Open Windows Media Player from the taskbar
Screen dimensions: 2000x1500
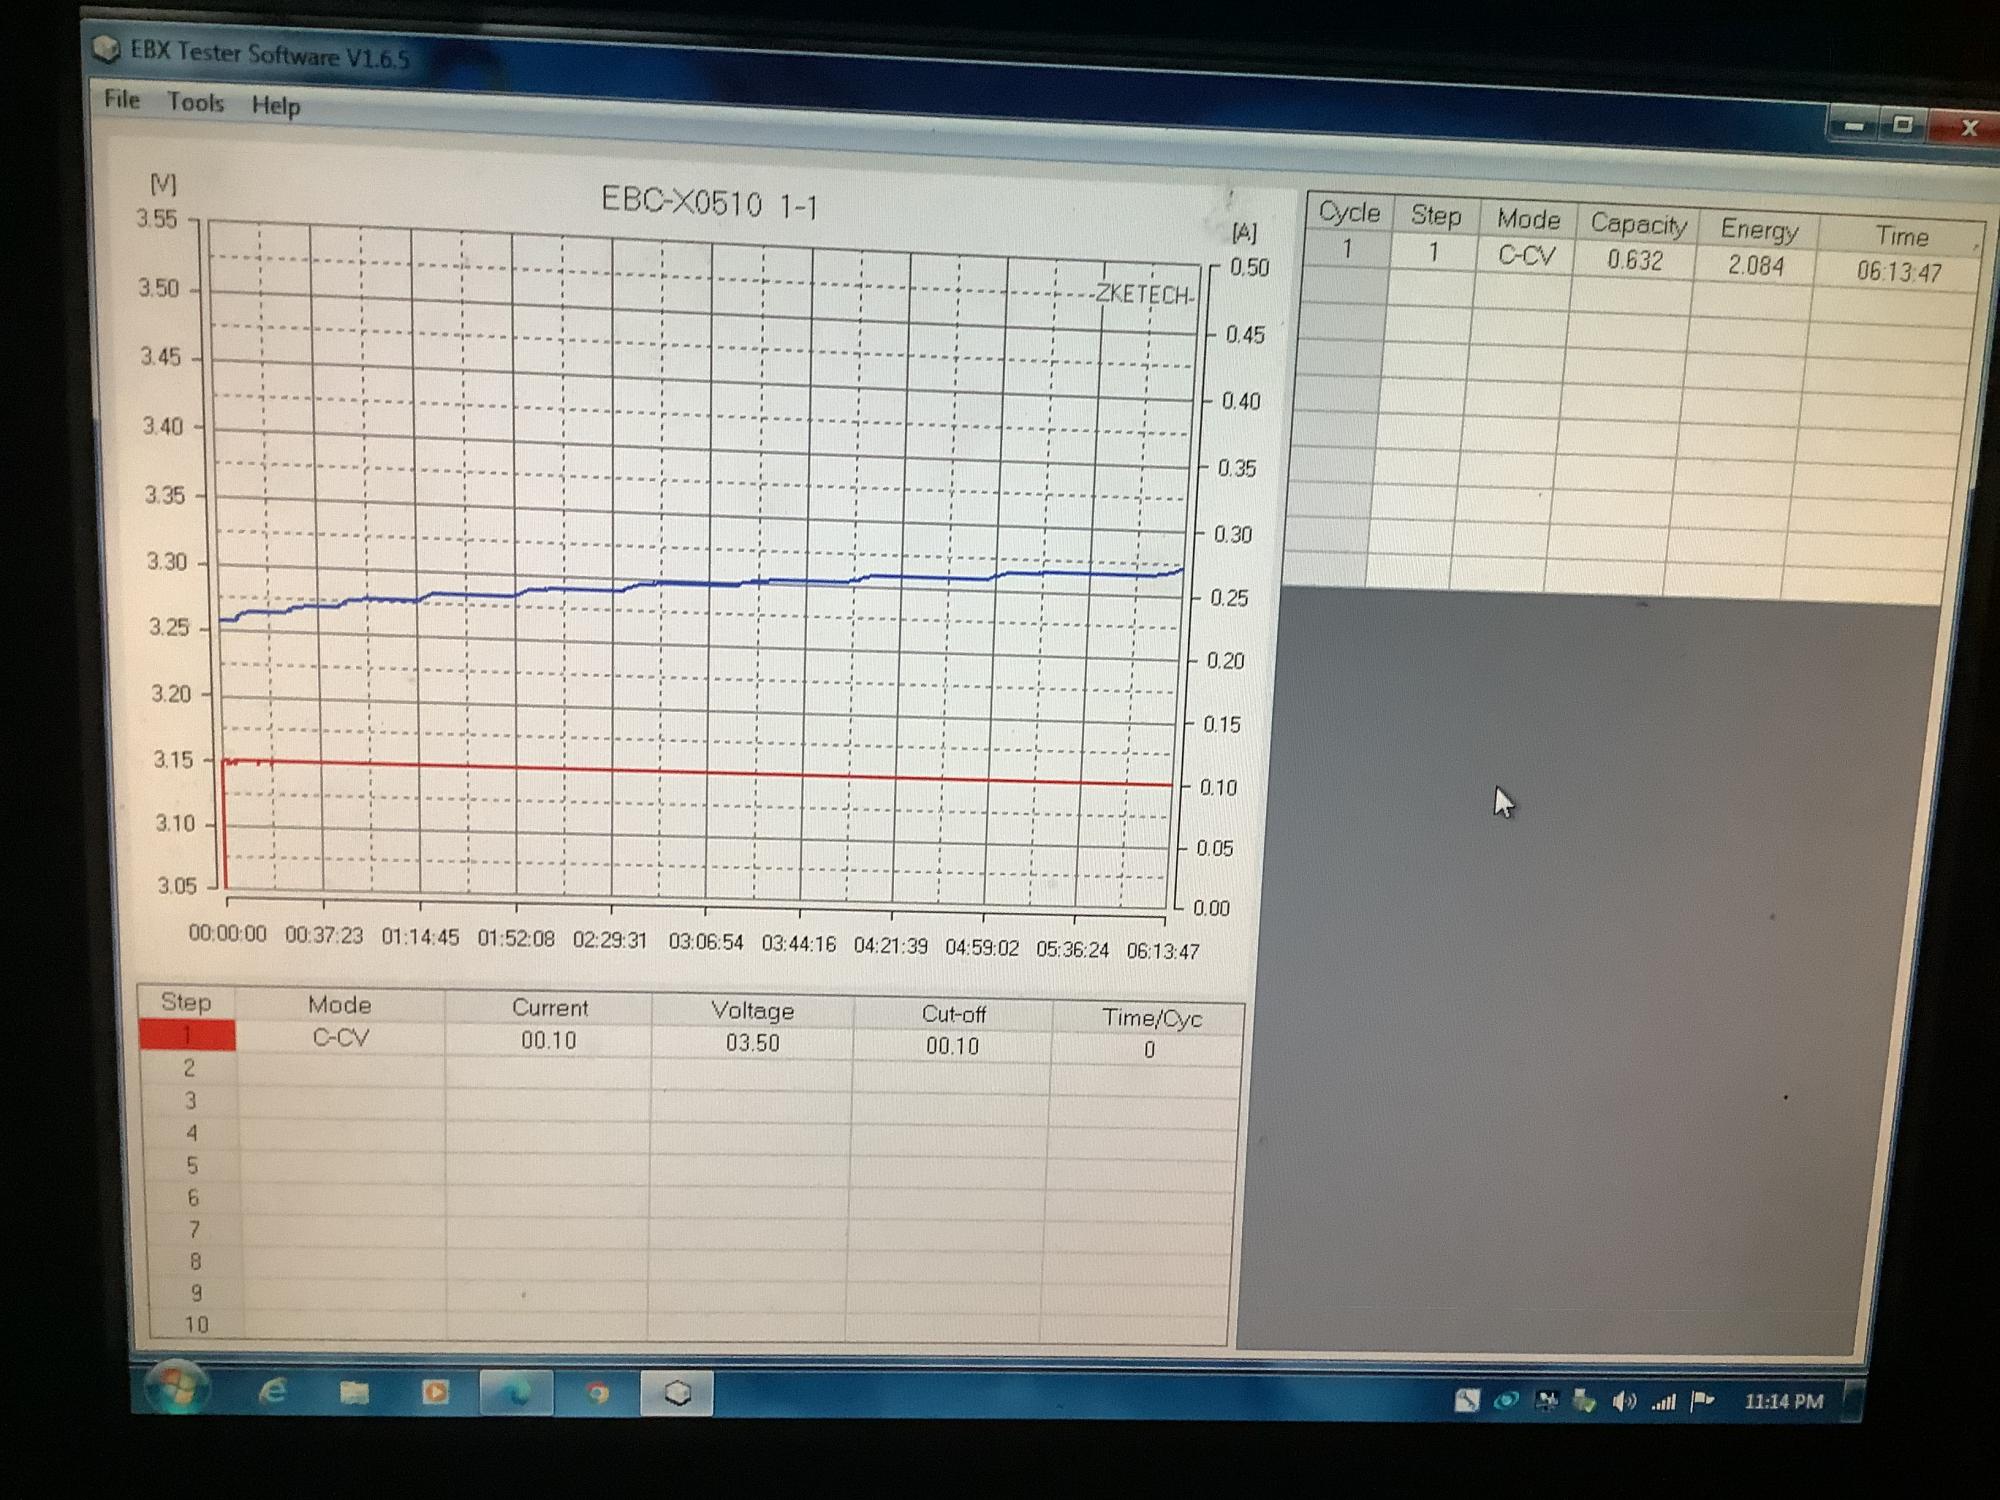click(435, 1392)
